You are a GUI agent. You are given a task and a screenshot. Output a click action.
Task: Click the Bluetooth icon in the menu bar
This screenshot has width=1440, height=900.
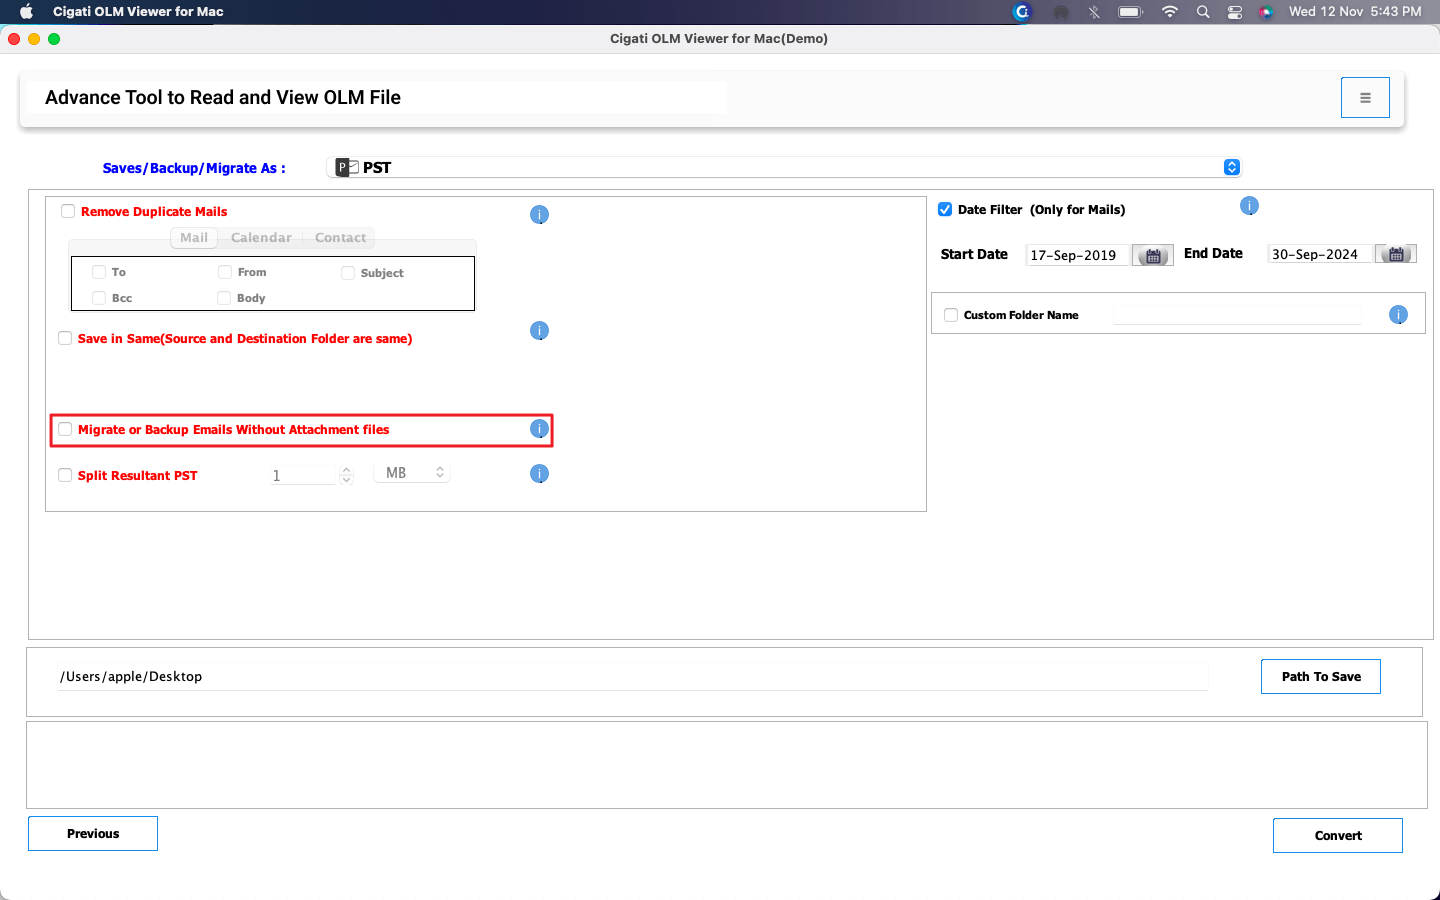1094,12
